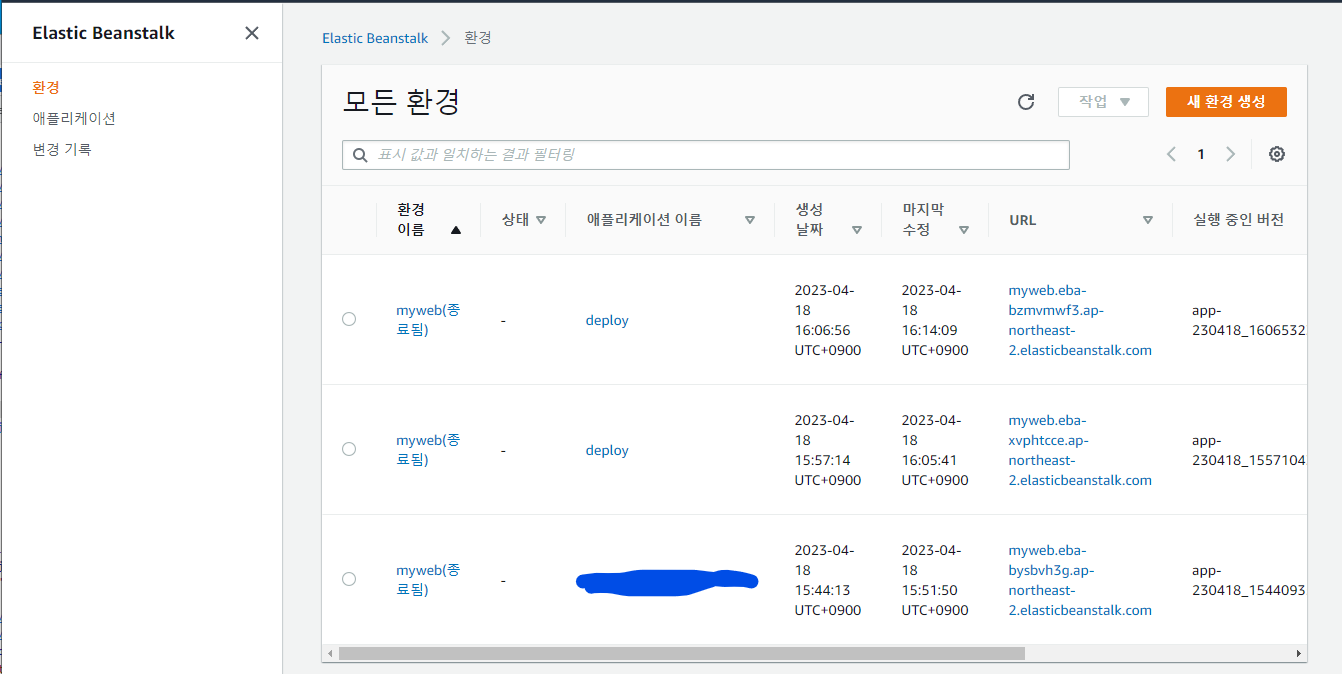1342x674 pixels.
Task: Open myweb environment created 16:06:56
Action: (x=428, y=320)
